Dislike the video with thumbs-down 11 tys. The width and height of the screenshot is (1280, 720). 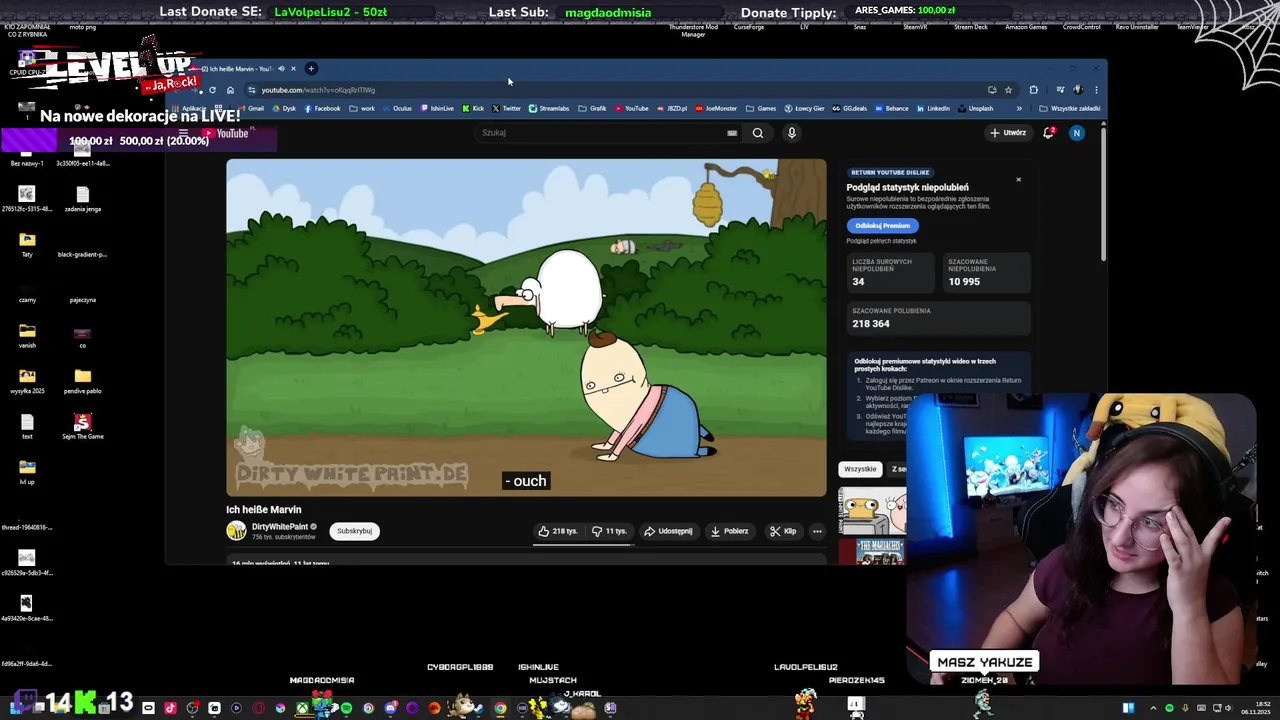609,531
